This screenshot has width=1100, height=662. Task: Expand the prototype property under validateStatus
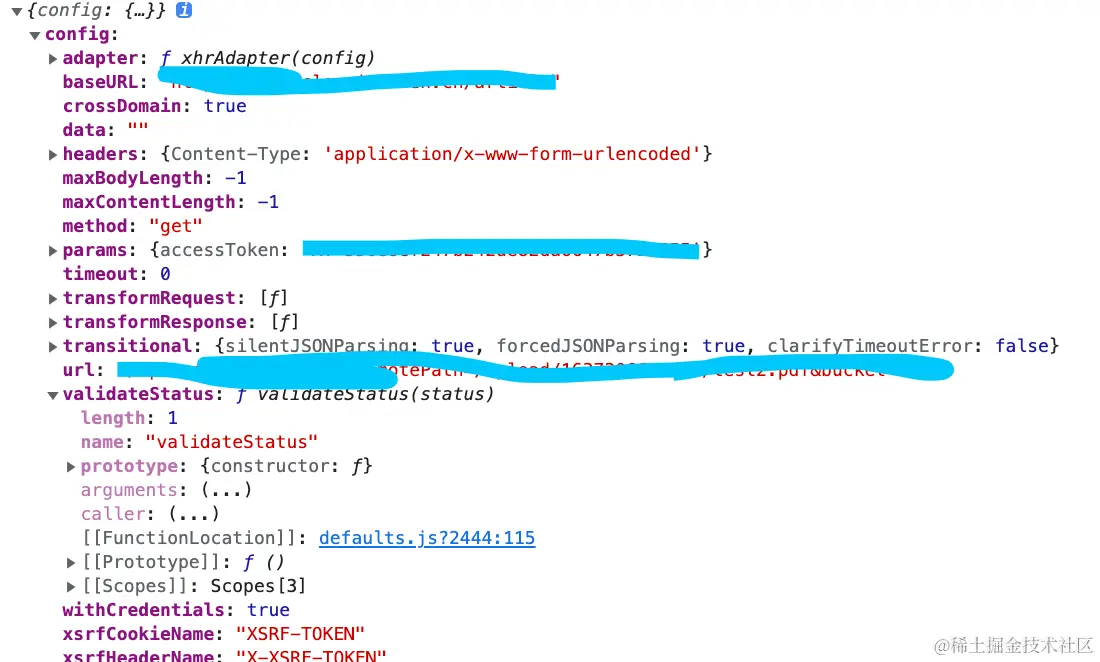click(x=70, y=466)
